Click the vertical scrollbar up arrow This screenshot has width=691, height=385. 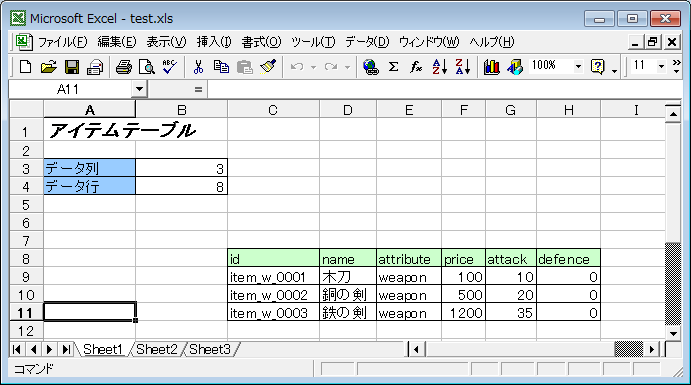673,115
